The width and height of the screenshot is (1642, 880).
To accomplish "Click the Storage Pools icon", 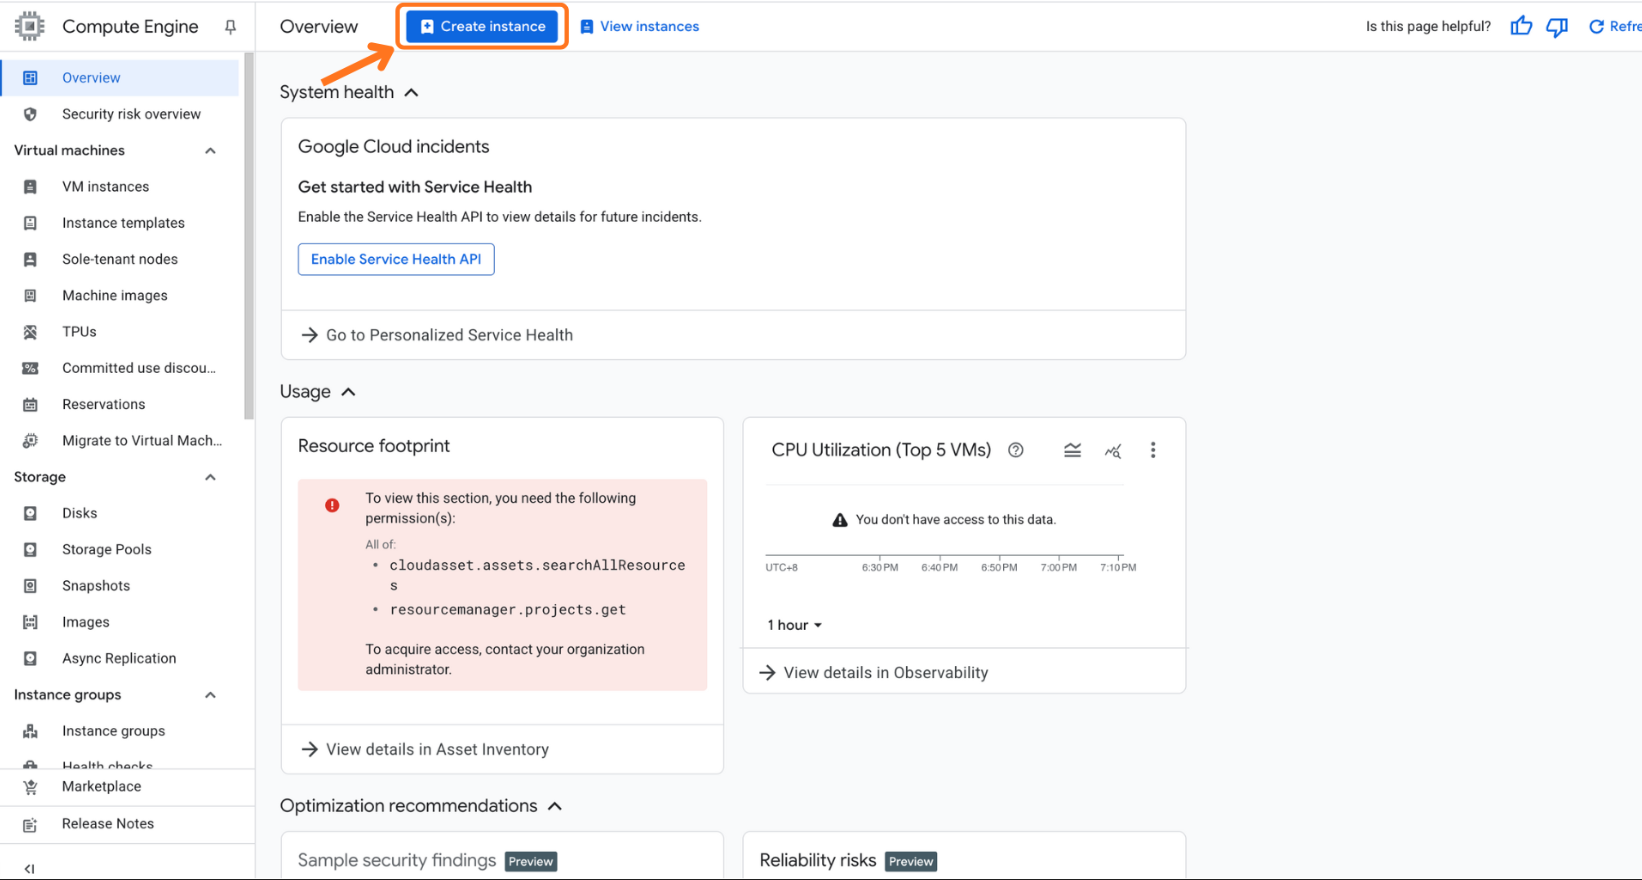I will pyautogui.click(x=30, y=550).
